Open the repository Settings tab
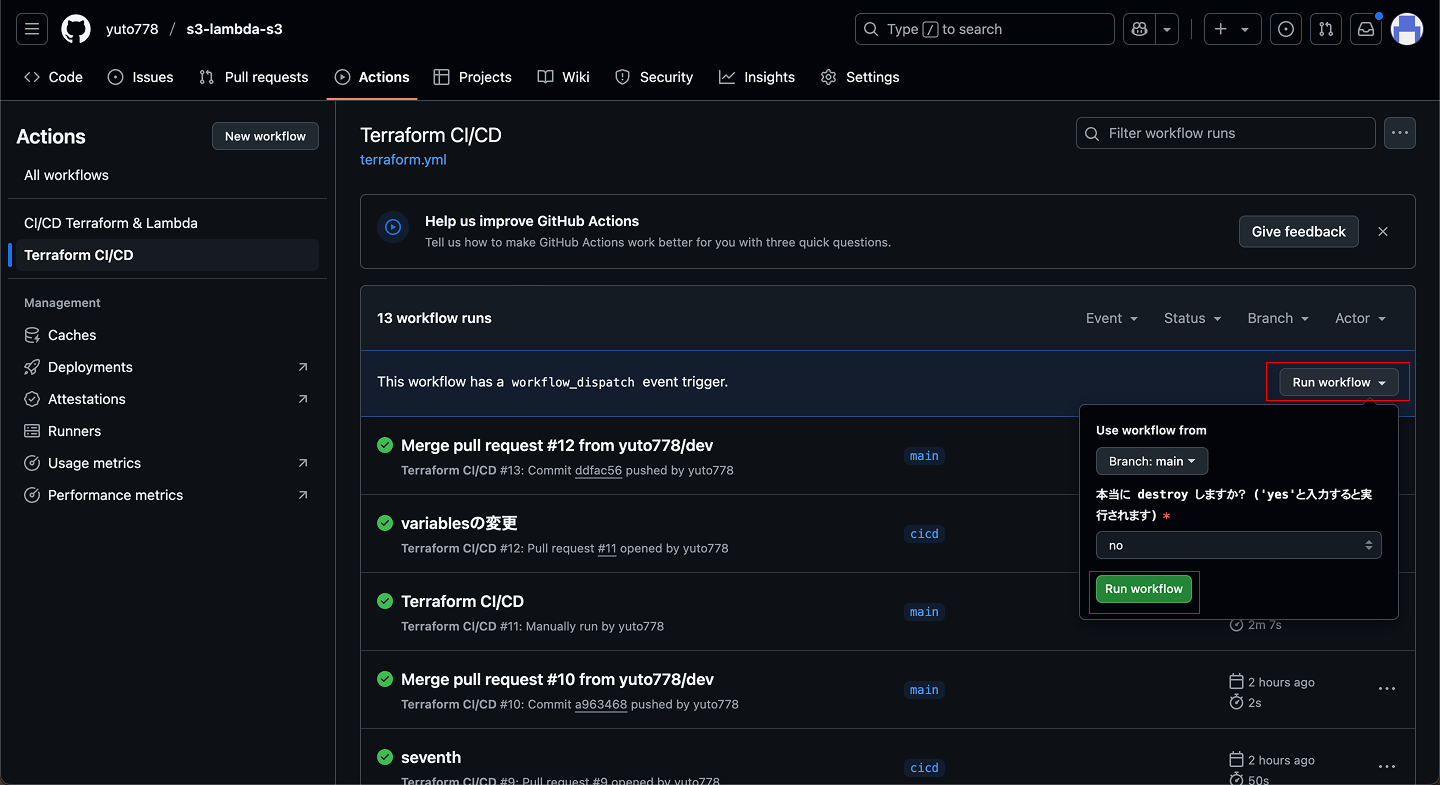Screen dimensions: 1440x785 point(860,77)
